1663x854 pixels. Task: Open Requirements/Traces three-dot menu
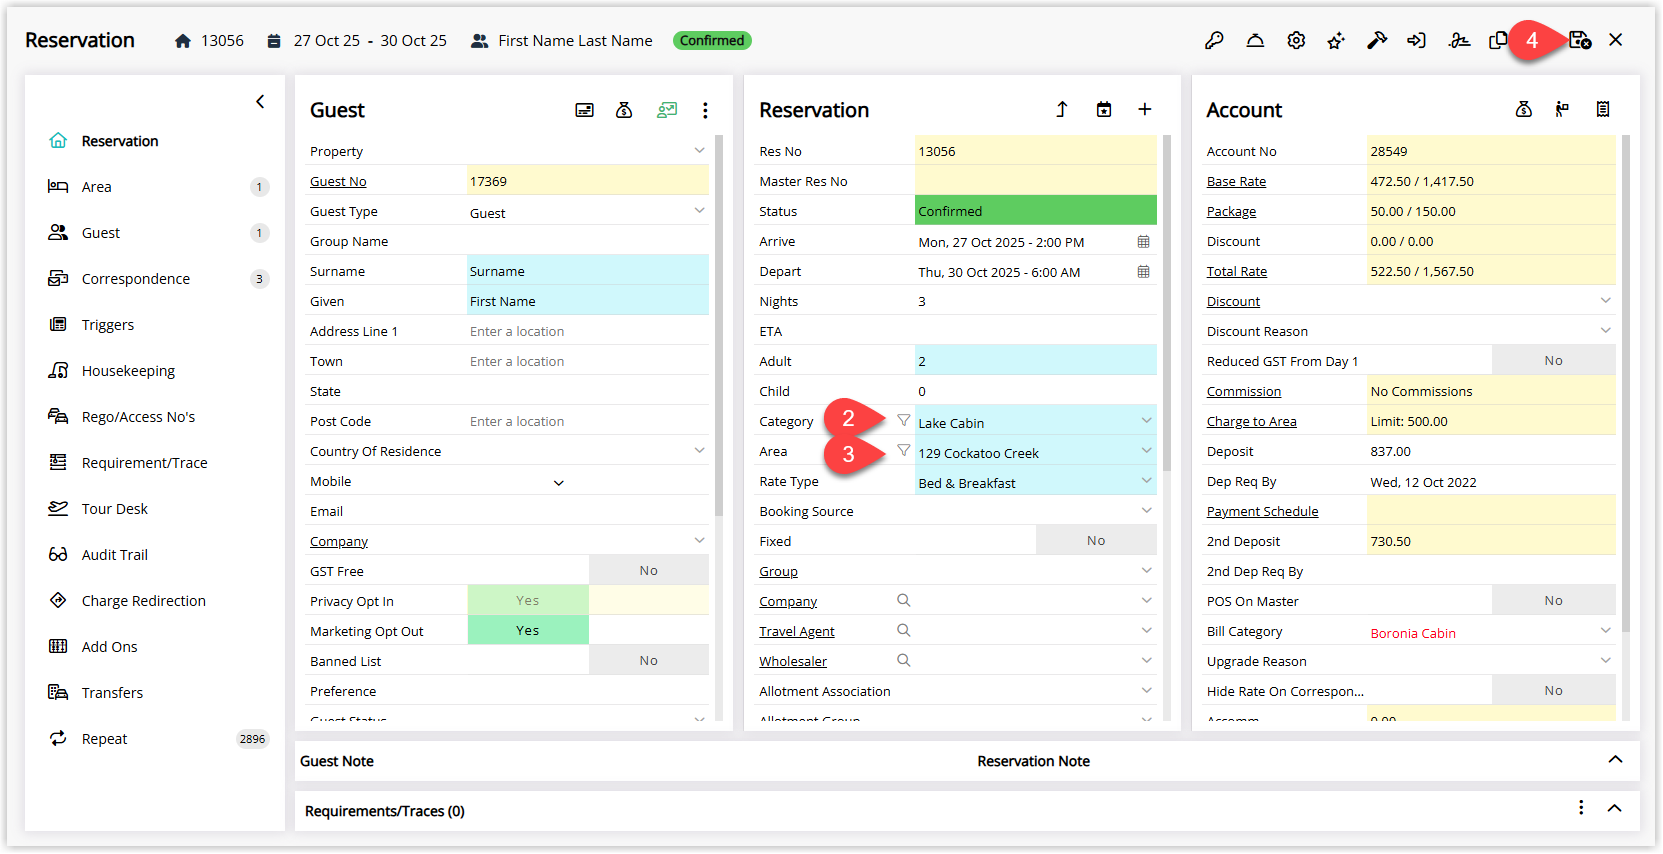[1581, 807]
